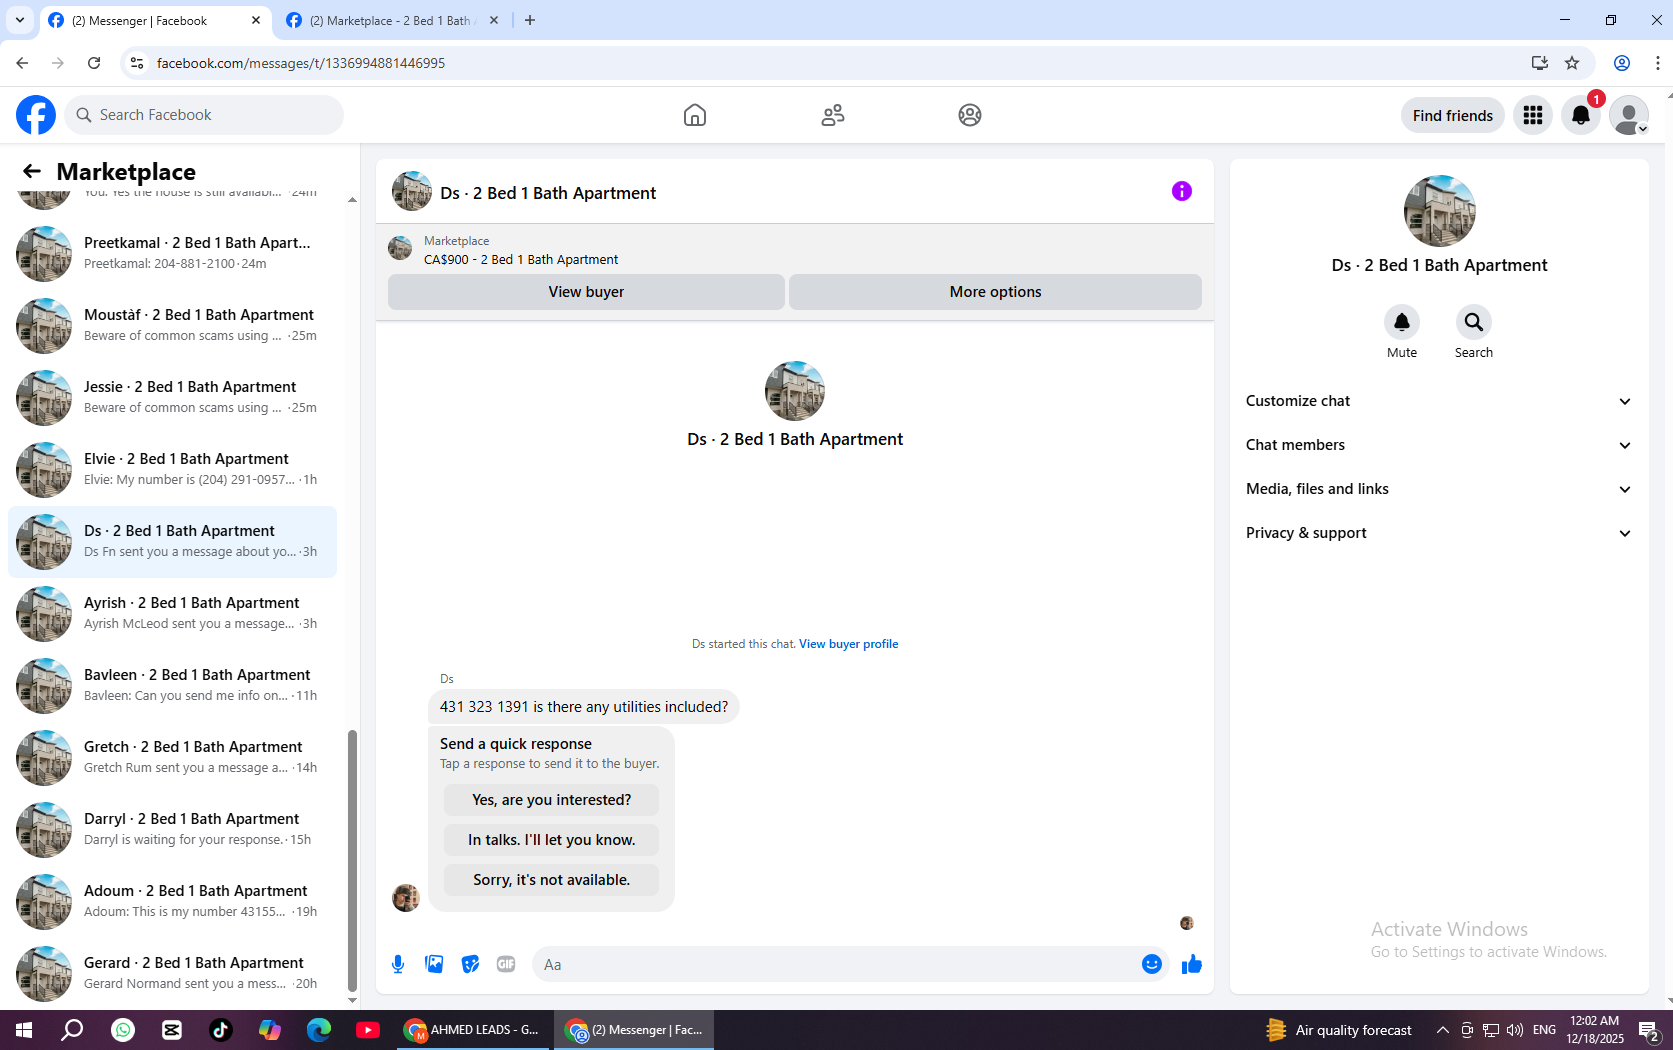Open Windows Start menu

(x=24, y=1030)
